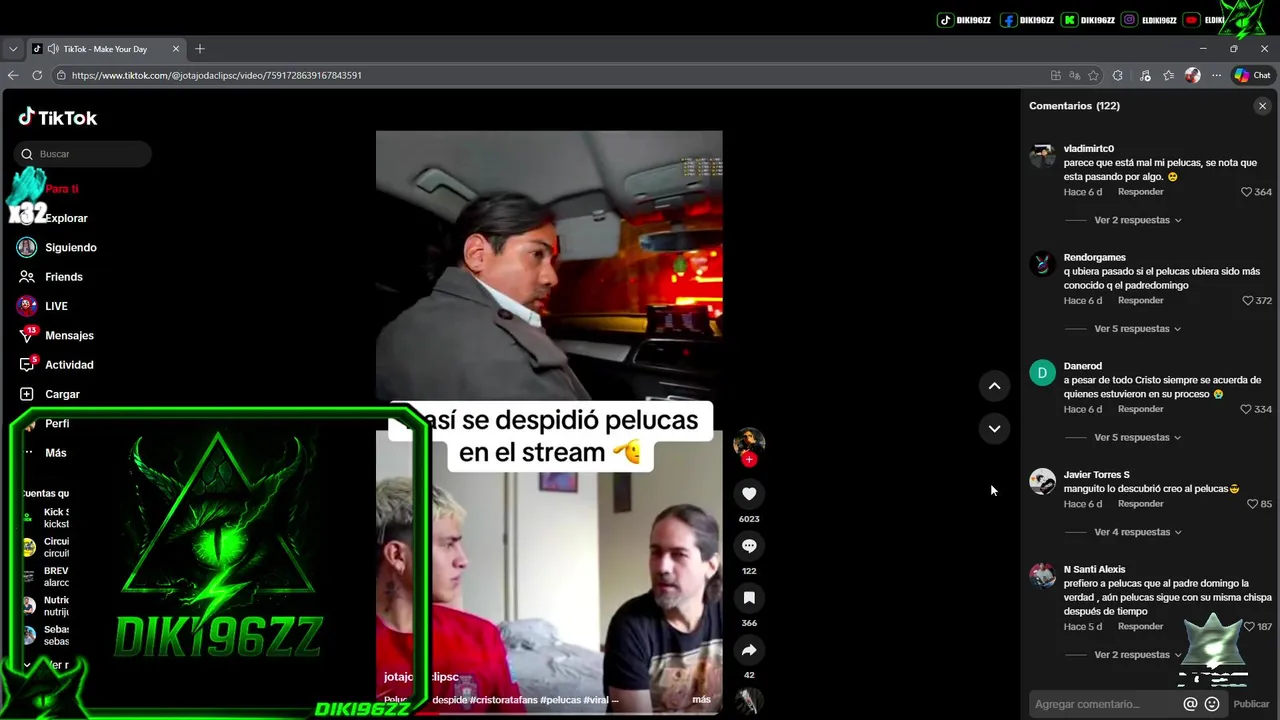Like the video with the heart showing 6023
The height and width of the screenshot is (720, 1280).
749,493
